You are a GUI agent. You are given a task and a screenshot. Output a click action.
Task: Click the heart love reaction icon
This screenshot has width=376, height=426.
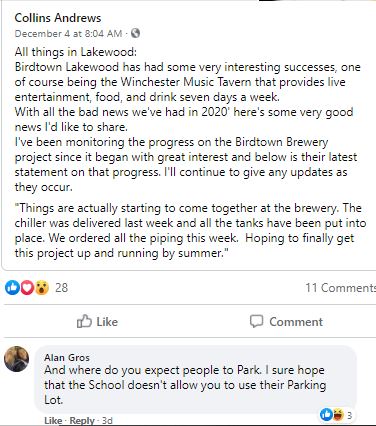tap(27, 287)
